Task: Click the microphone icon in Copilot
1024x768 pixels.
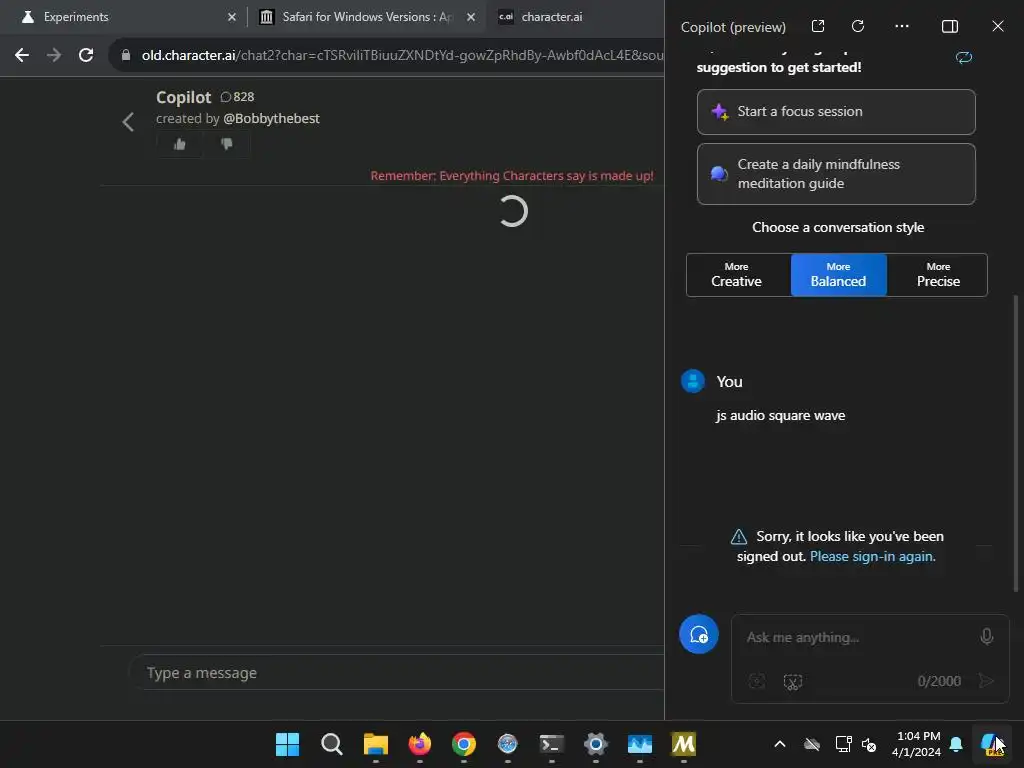Action: point(987,637)
